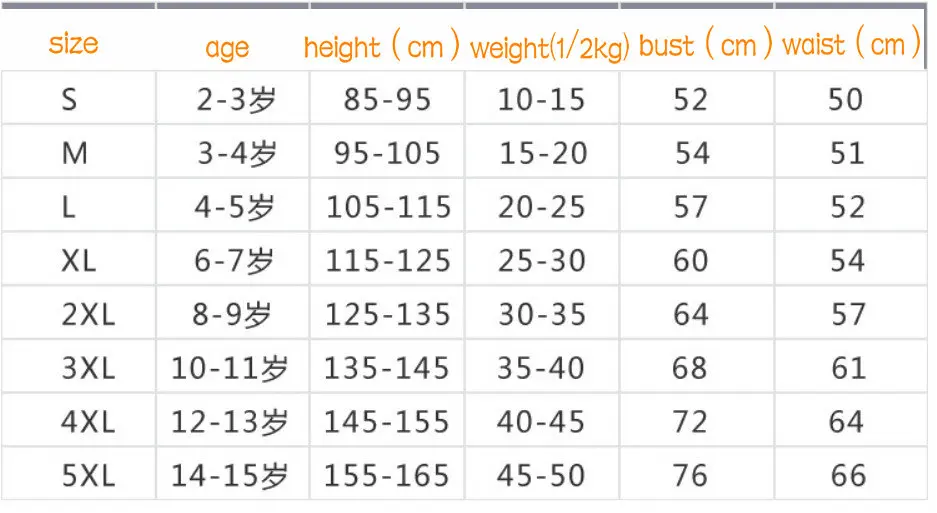Click the 'height (cm)' header
The image size is (937, 513).
point(382,45)
